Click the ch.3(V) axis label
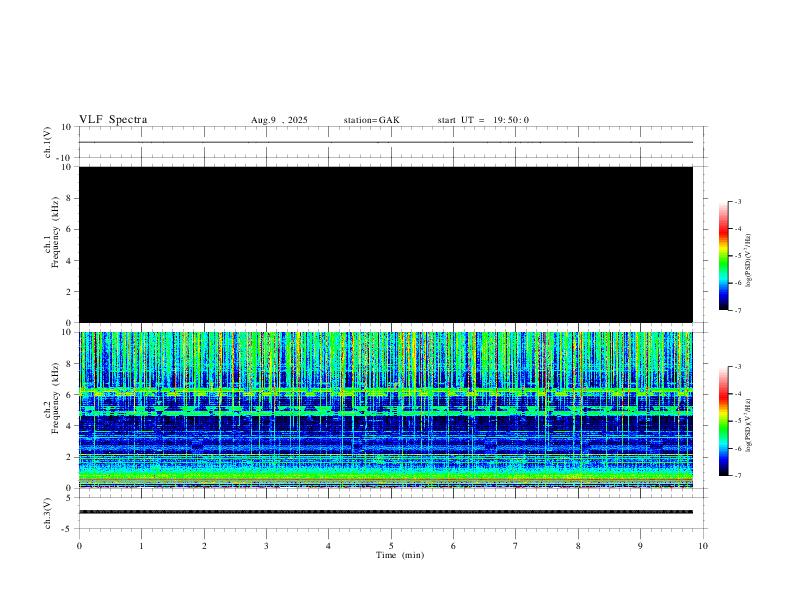This screenshot has width=792, height=612. point(47,512)
